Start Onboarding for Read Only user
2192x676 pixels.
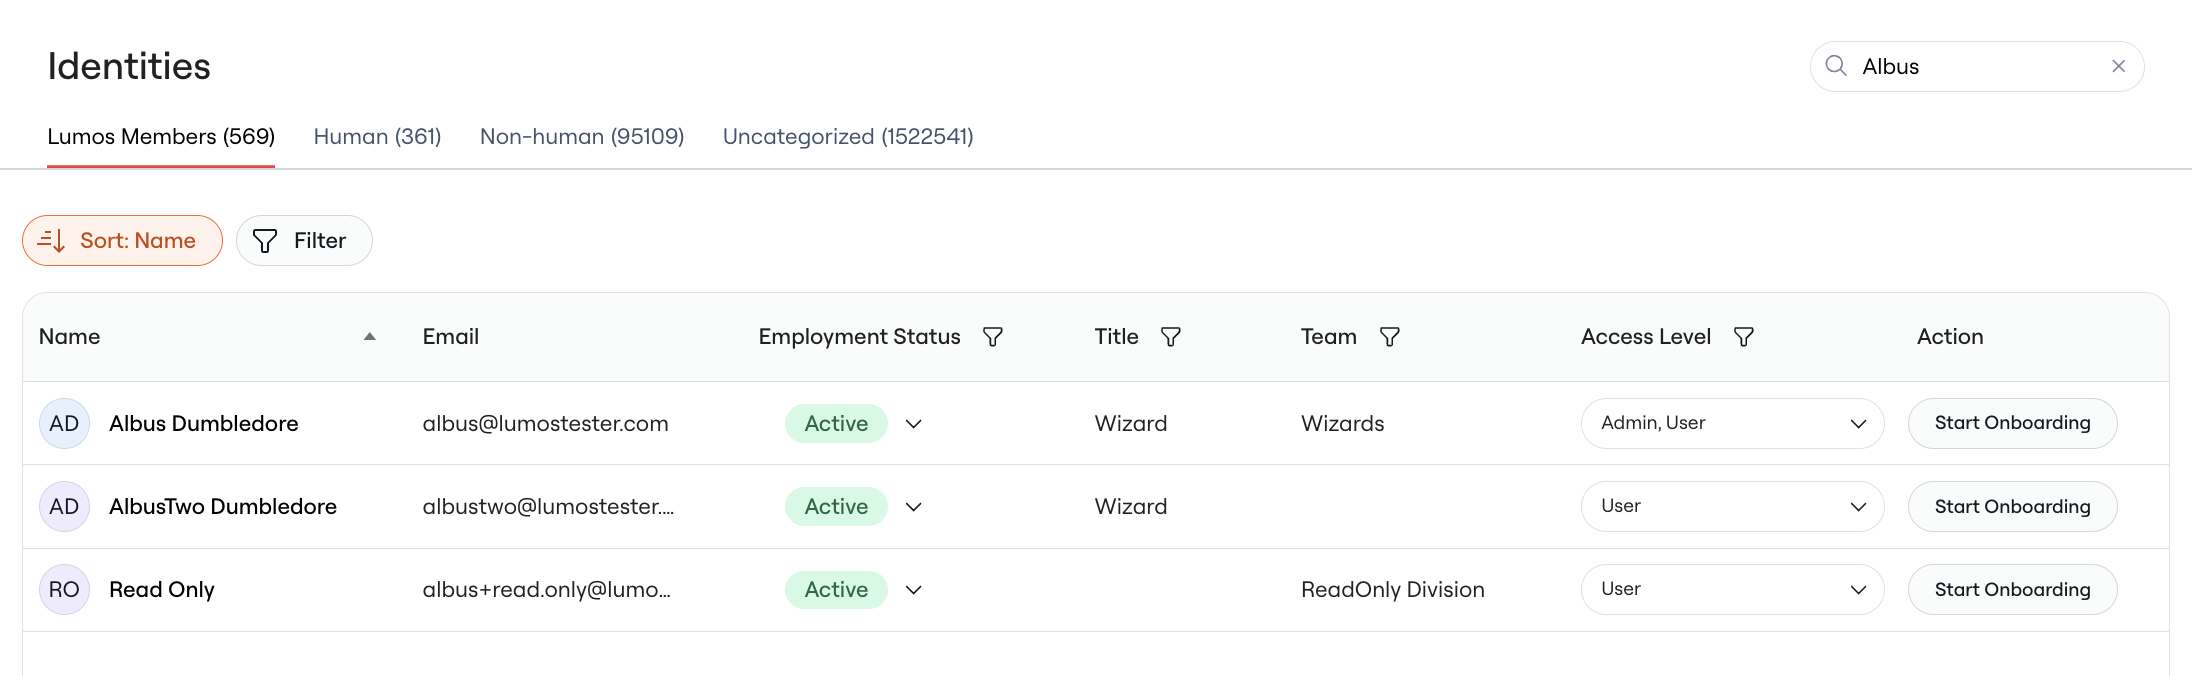(x=2012, y=590)
